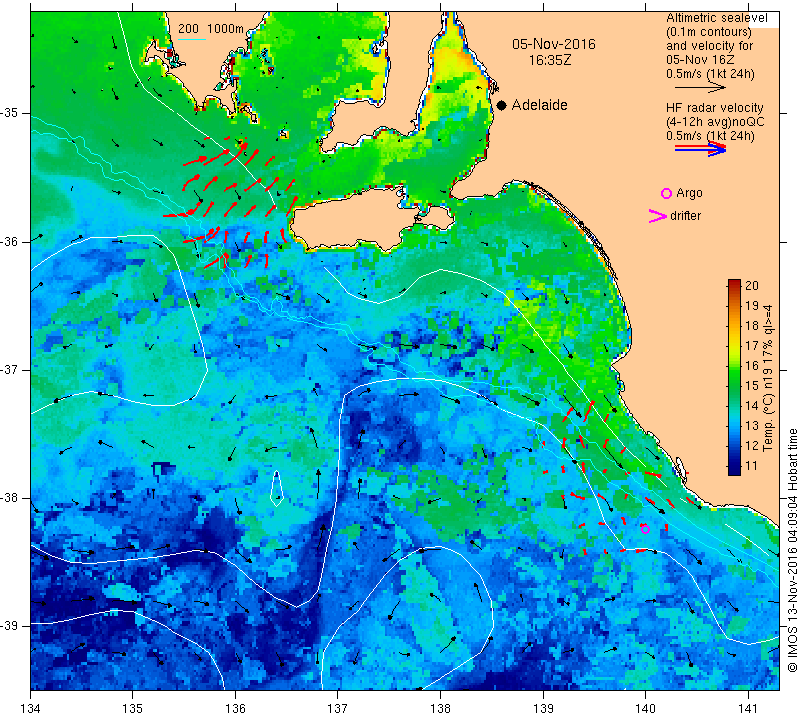800x720 pixels.
Task: Click the drifter legend label
Action: coord(685,216)
